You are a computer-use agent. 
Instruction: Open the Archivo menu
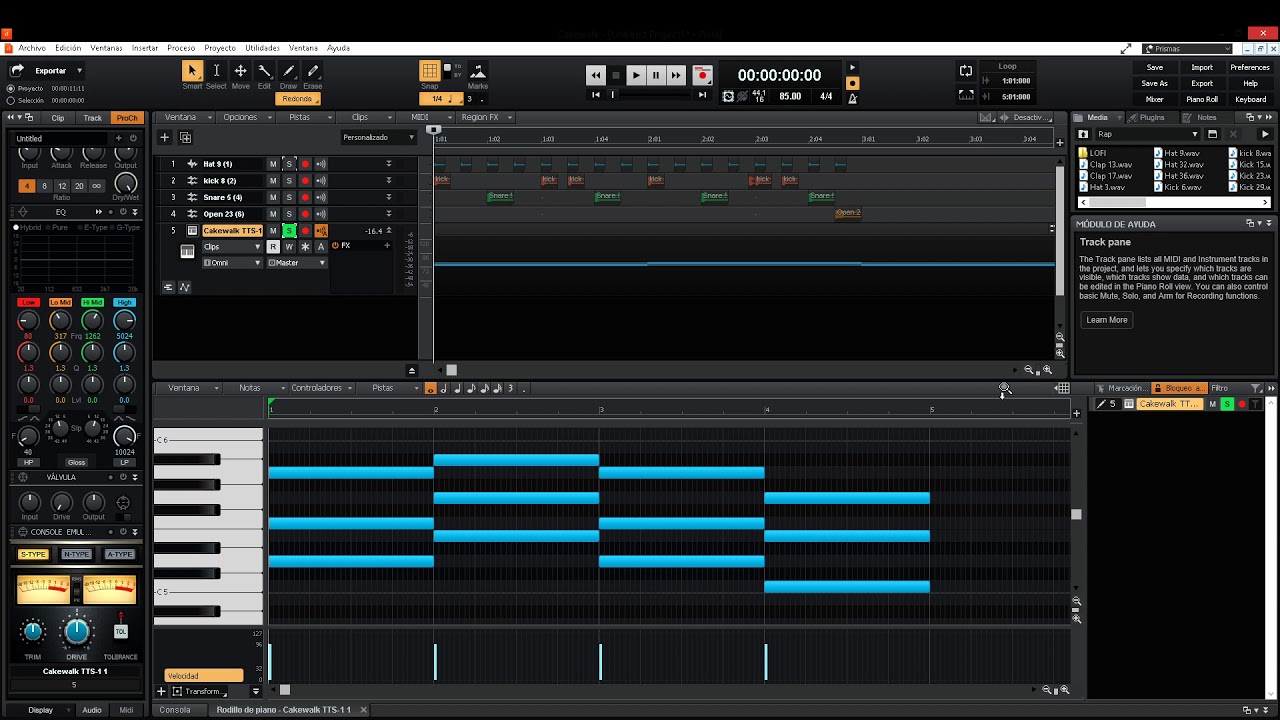pyautogui.click(x=32, y=48)
